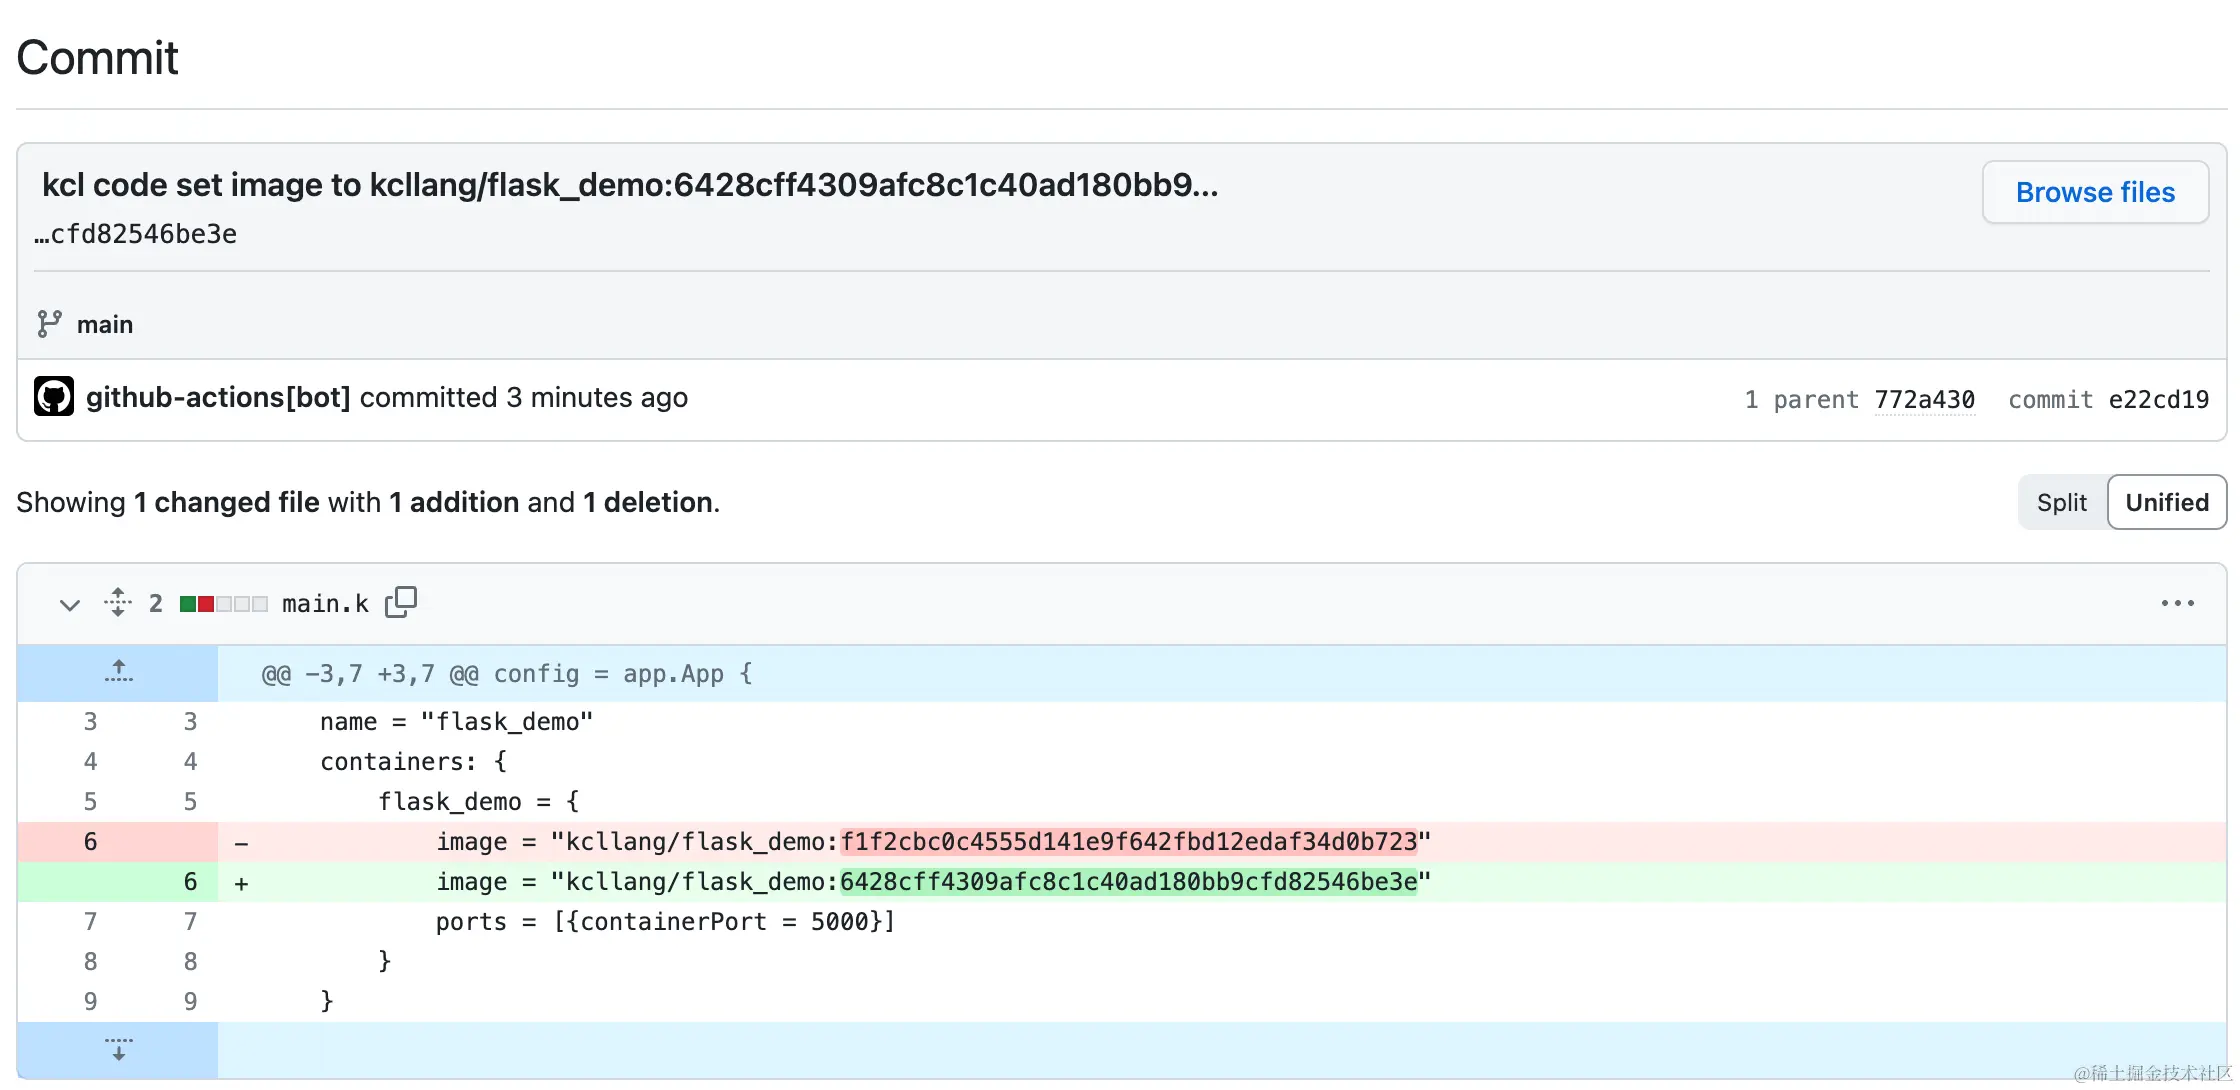Click the 'flask_demo = {' code line

pos(478,802)
